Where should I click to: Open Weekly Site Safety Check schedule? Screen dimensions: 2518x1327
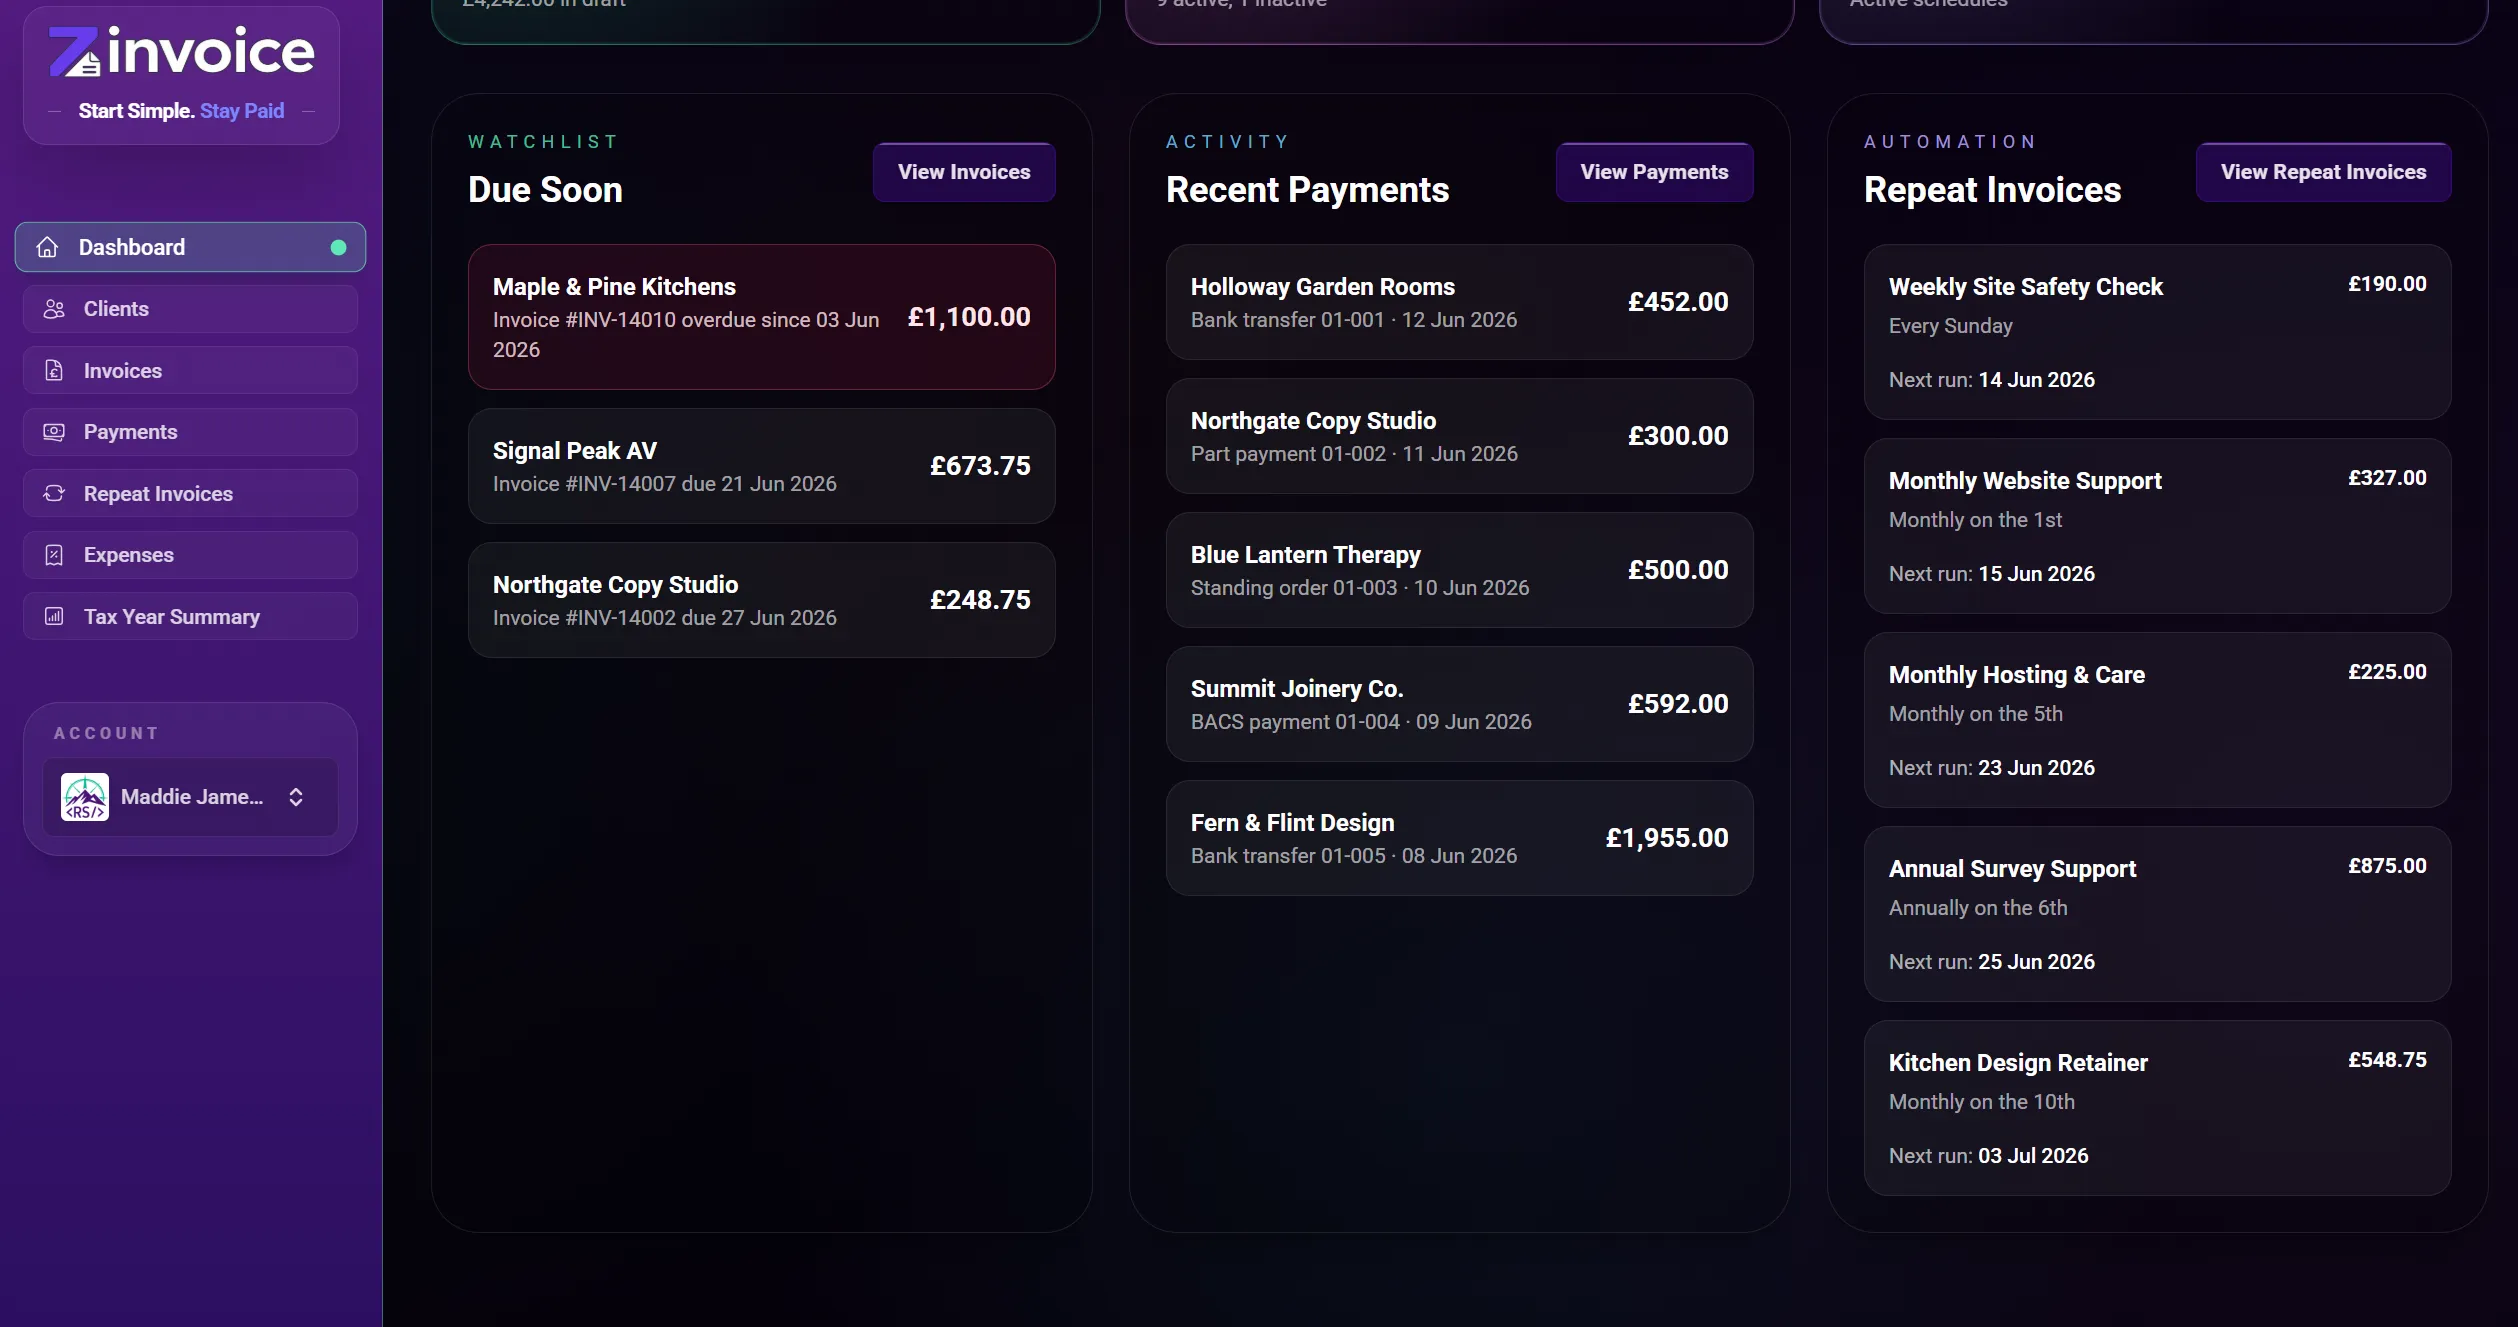tap(2157, 332)
